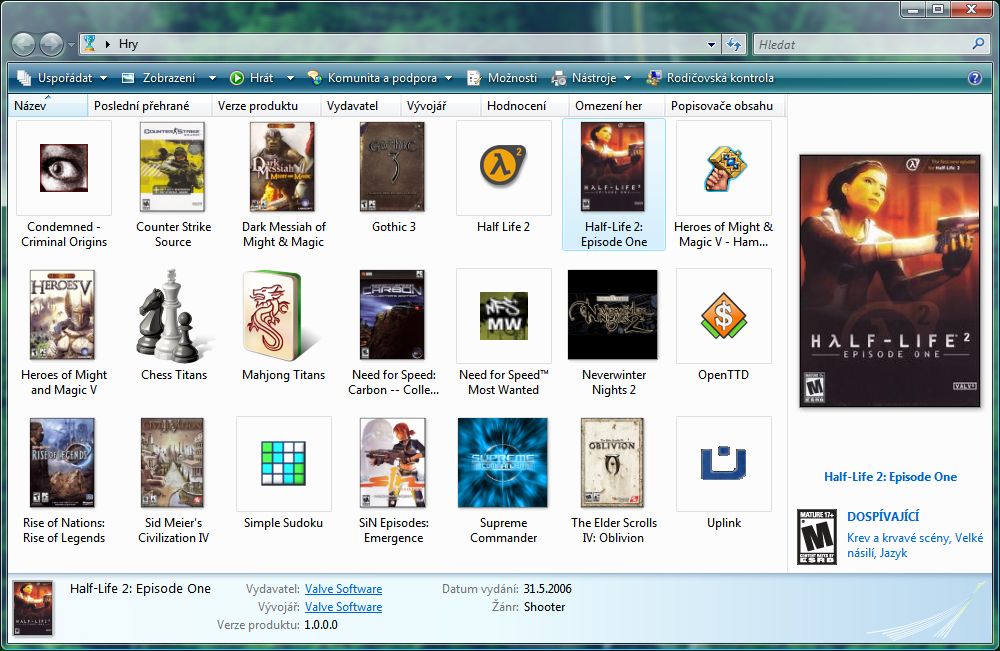
Task: Select Rise of Nations: Rise of Legends icon
Action: pos(62,463)
